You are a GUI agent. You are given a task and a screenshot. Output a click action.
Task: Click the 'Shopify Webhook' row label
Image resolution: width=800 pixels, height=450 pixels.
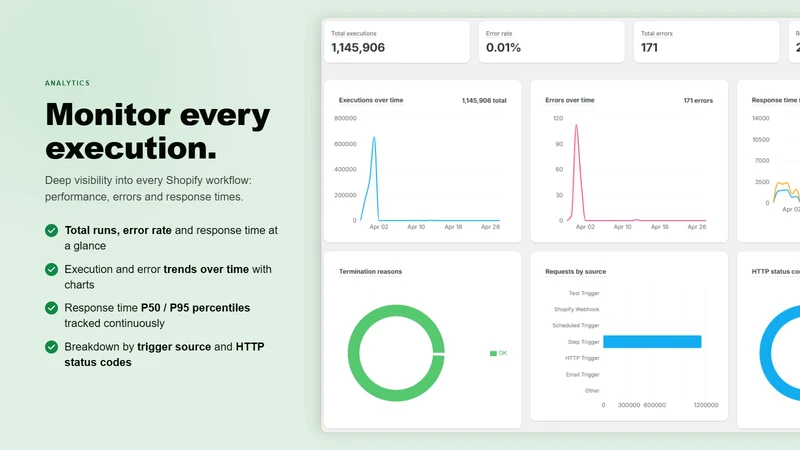(577, 309)
